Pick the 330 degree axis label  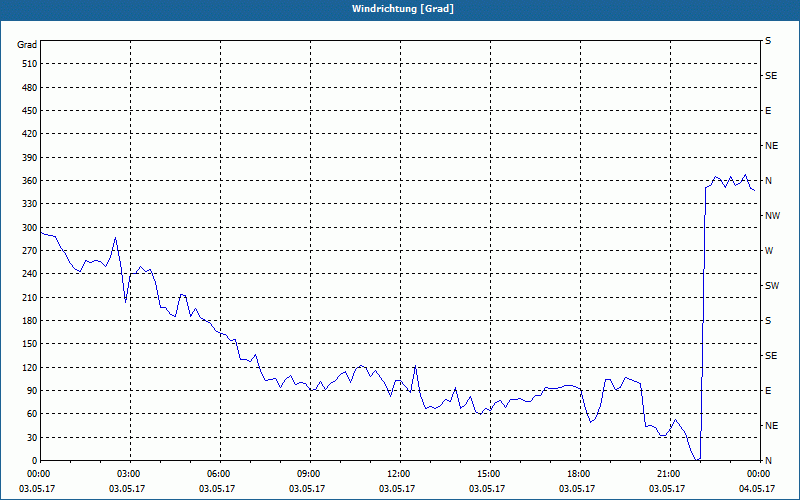click(x=30, y=204)
